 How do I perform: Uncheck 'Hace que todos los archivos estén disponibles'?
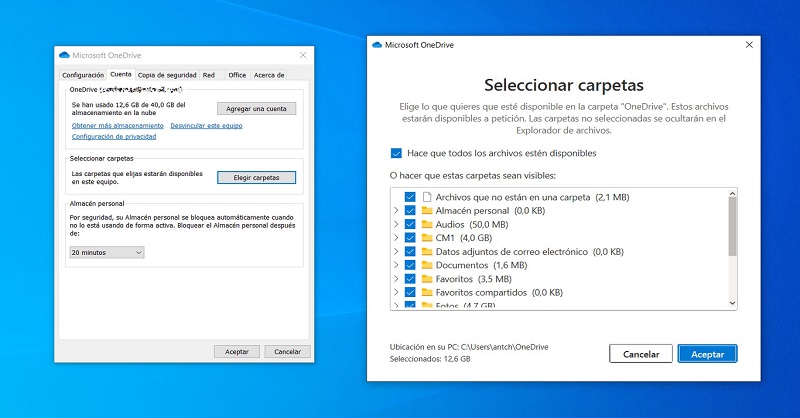pos(396,153)
